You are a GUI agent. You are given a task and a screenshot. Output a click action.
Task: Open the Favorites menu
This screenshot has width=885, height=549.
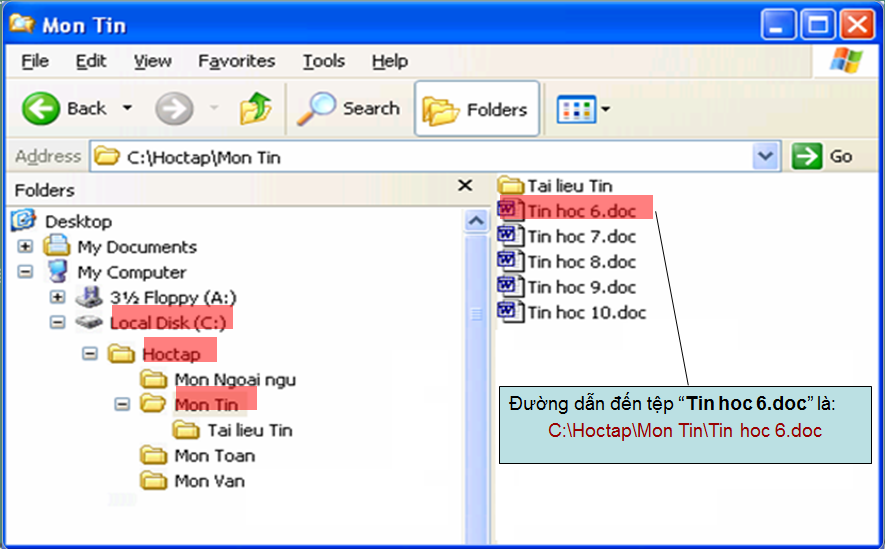pyautogui.click(x=236, y=61)
